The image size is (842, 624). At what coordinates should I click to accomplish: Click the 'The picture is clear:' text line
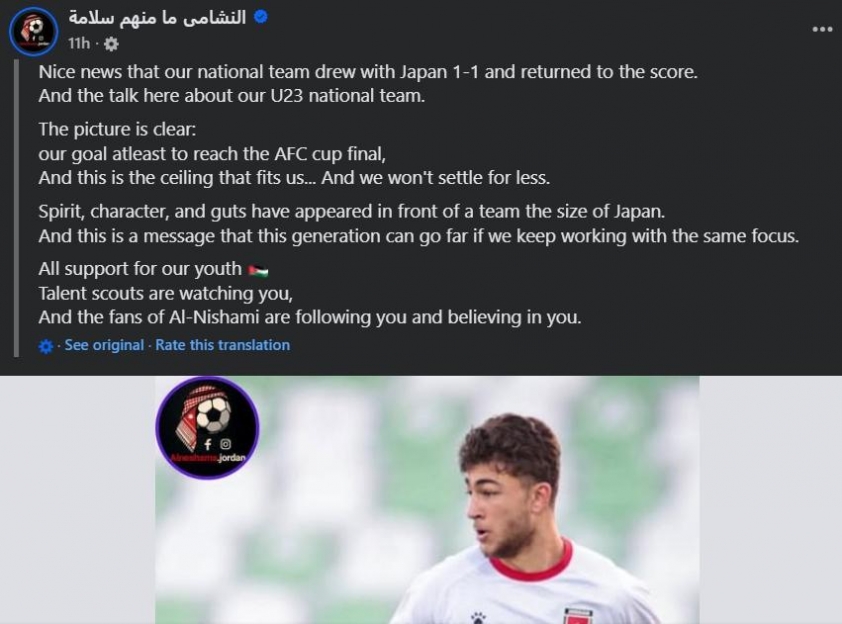click(x=117, y=129)
